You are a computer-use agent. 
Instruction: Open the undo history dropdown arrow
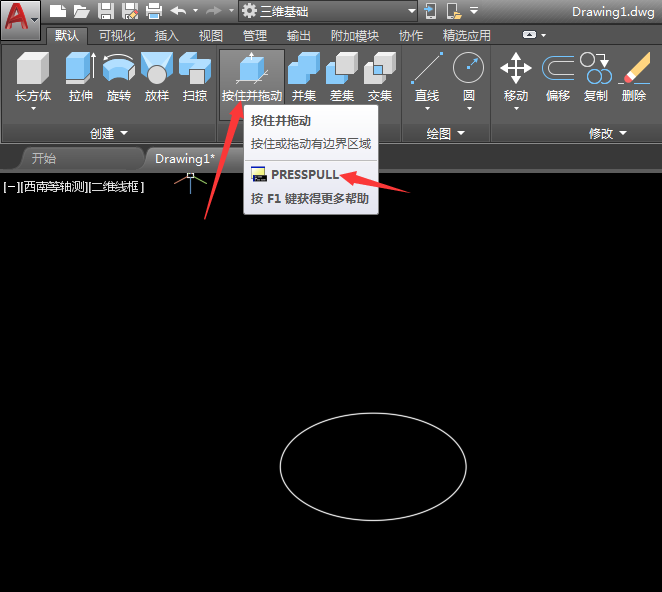pyautogui.click(x=195, y=11)
